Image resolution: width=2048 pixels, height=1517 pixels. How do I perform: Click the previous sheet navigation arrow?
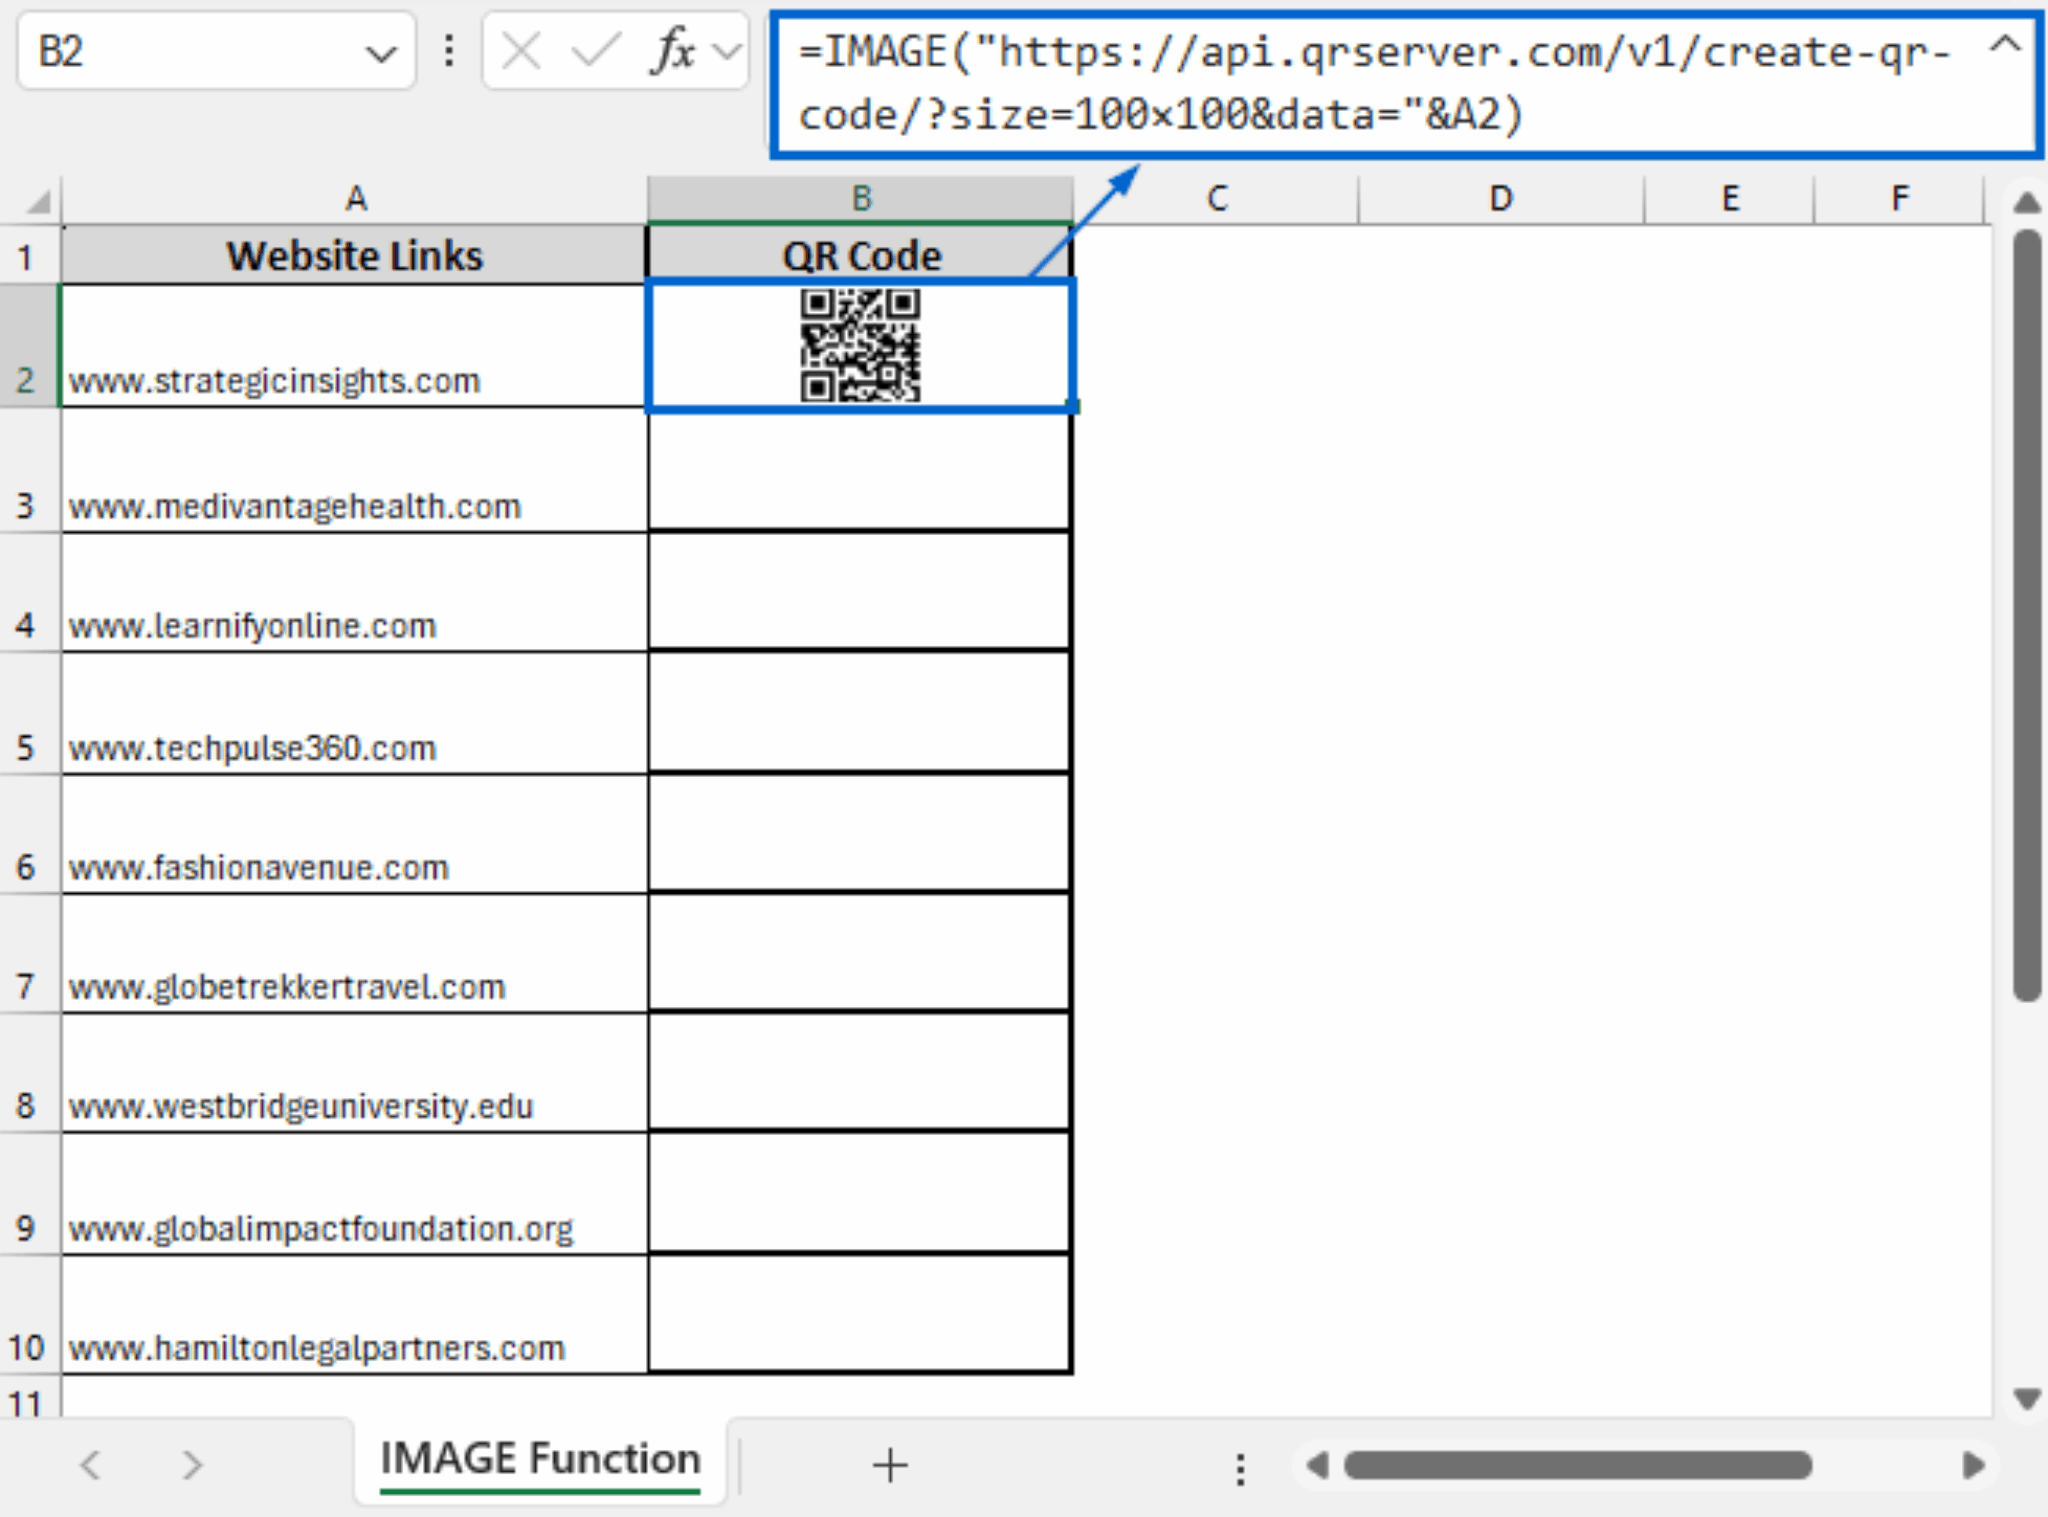click(x=91, y=1466)
